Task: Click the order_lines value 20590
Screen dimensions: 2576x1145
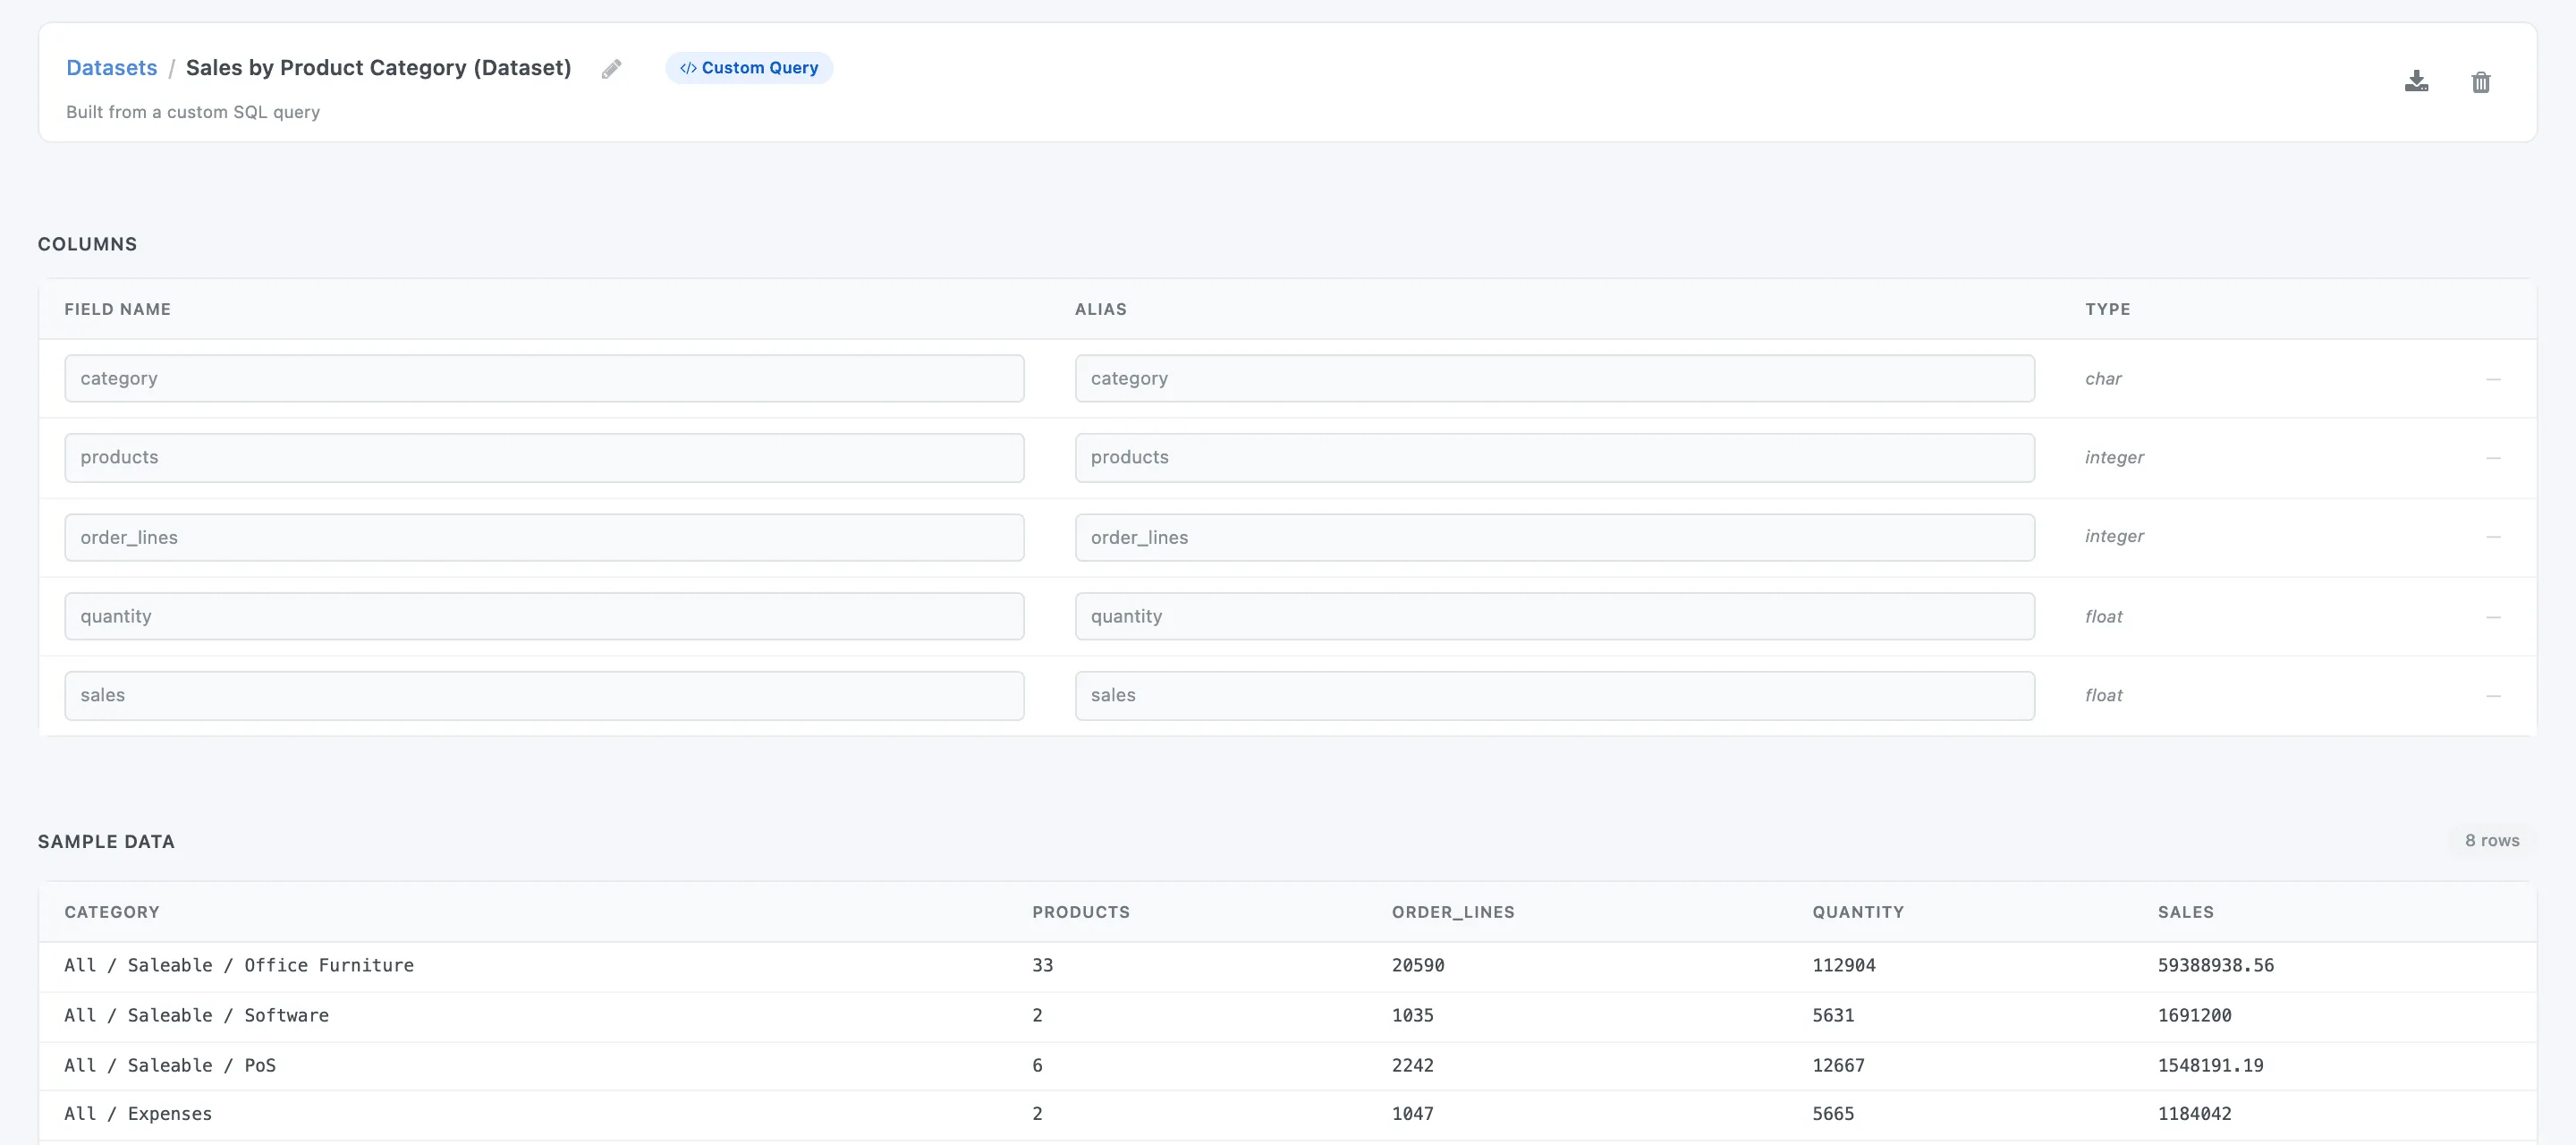Action: [x=1418, y=965]
